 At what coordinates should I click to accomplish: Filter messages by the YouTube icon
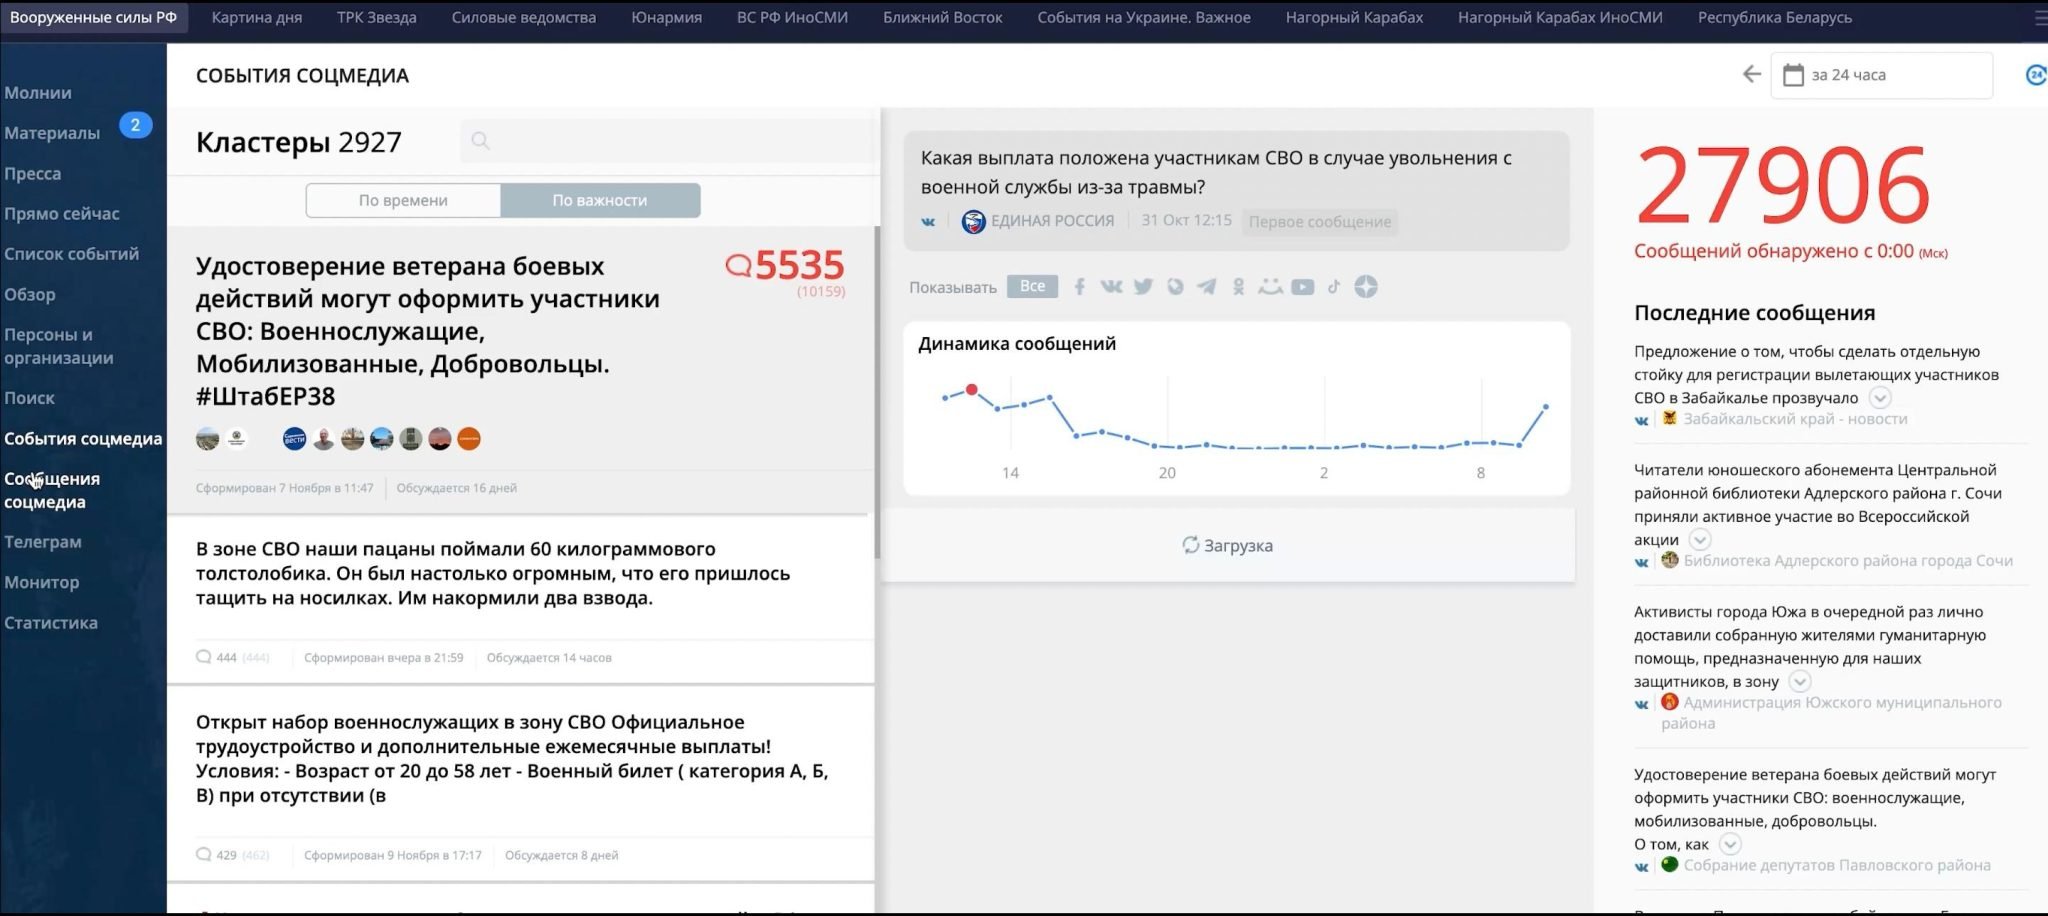1302,287
